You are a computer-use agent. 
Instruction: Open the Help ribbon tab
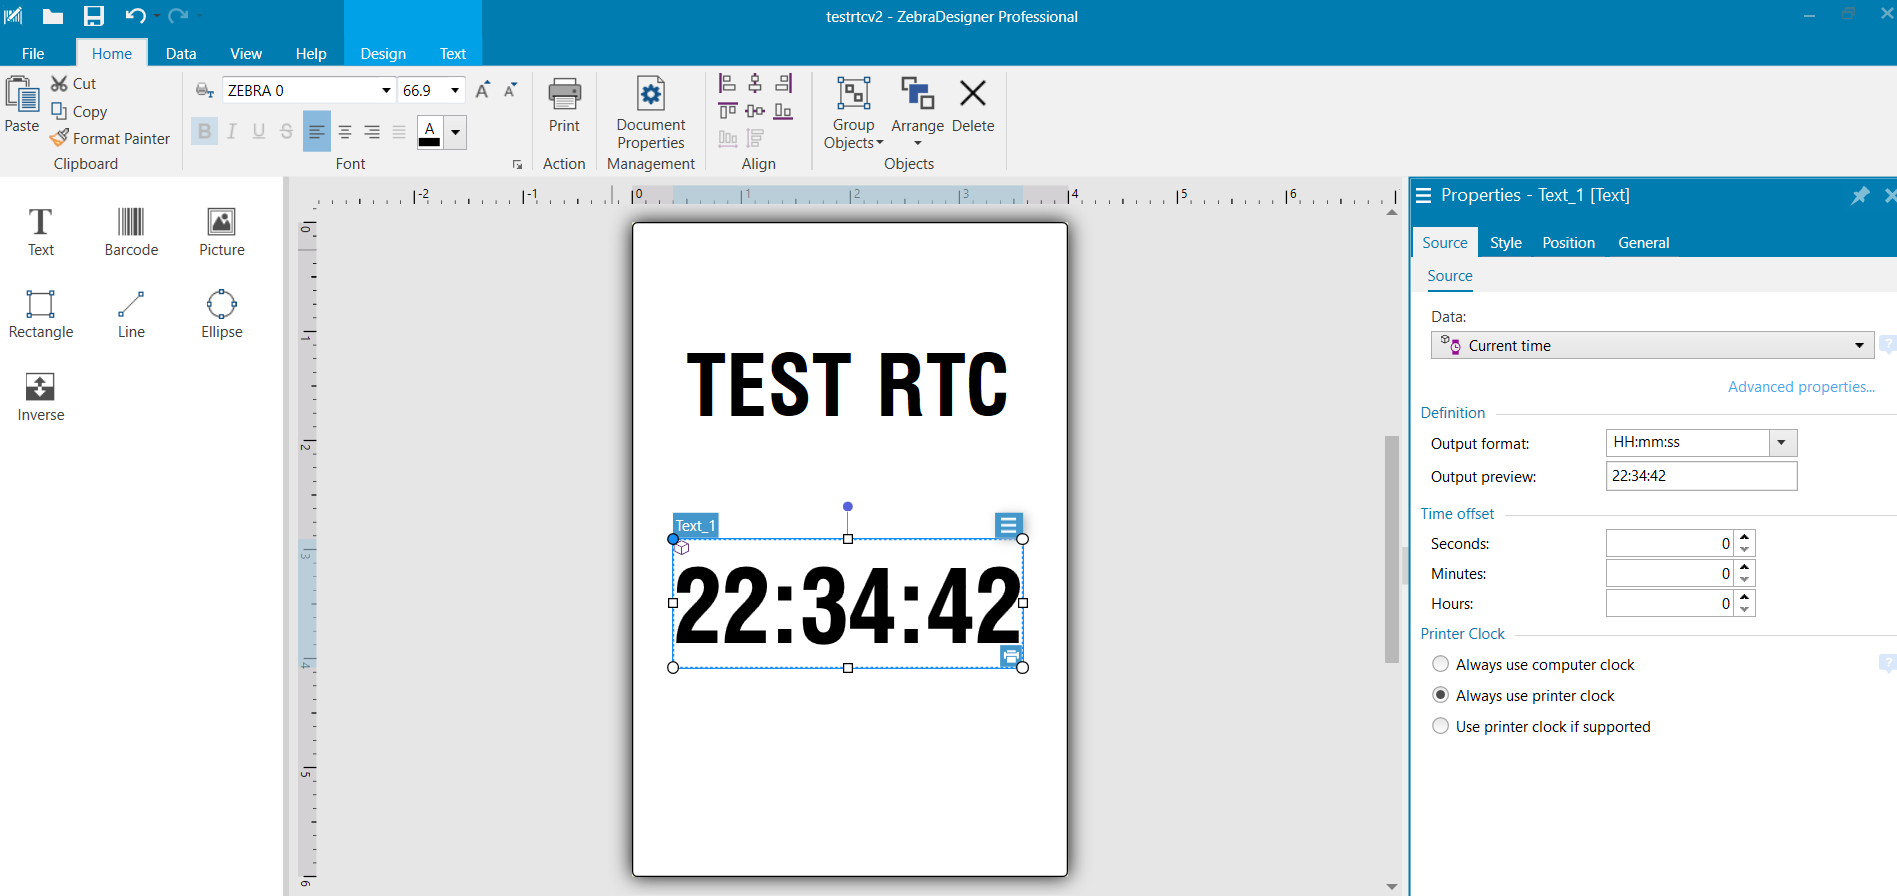311,53
